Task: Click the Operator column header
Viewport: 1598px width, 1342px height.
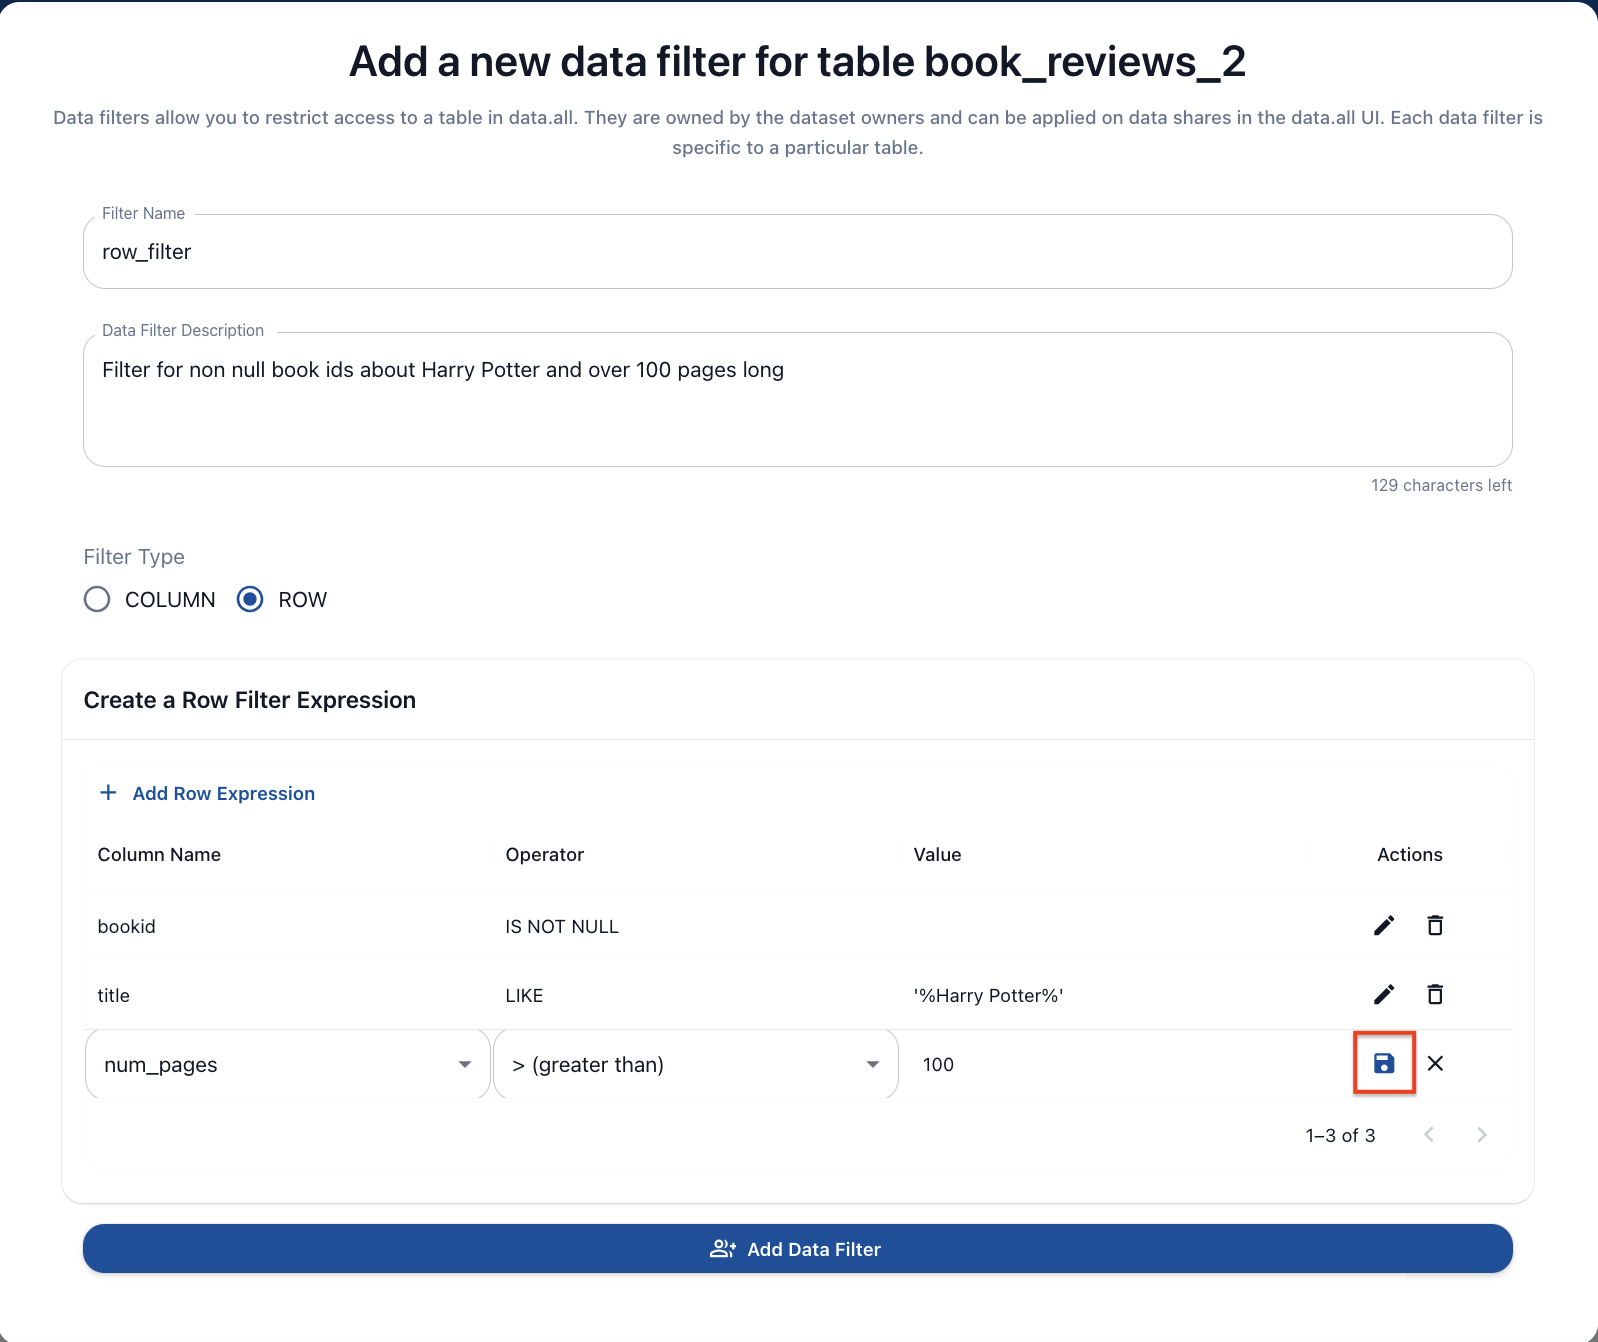Action: click(x=544, y=855)
